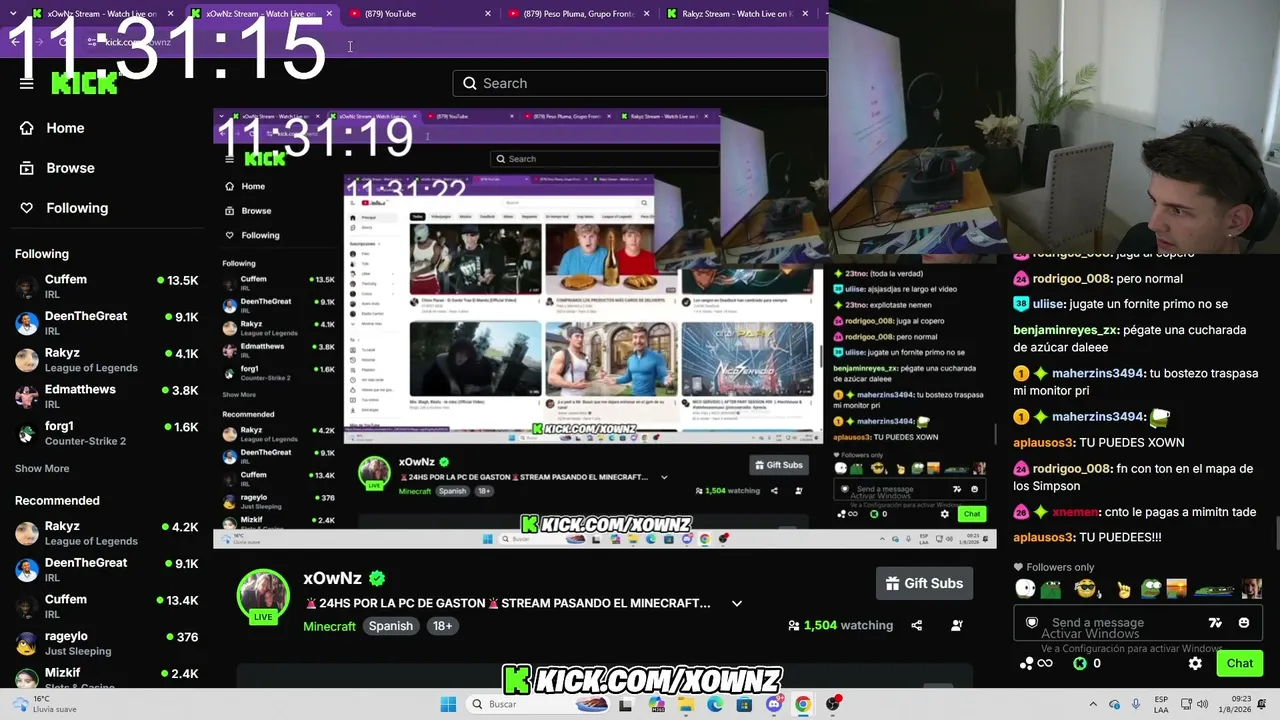The height and width of the screenshot is (720, 1280).
Task: Click the green Kick logo
Action: 84,83
